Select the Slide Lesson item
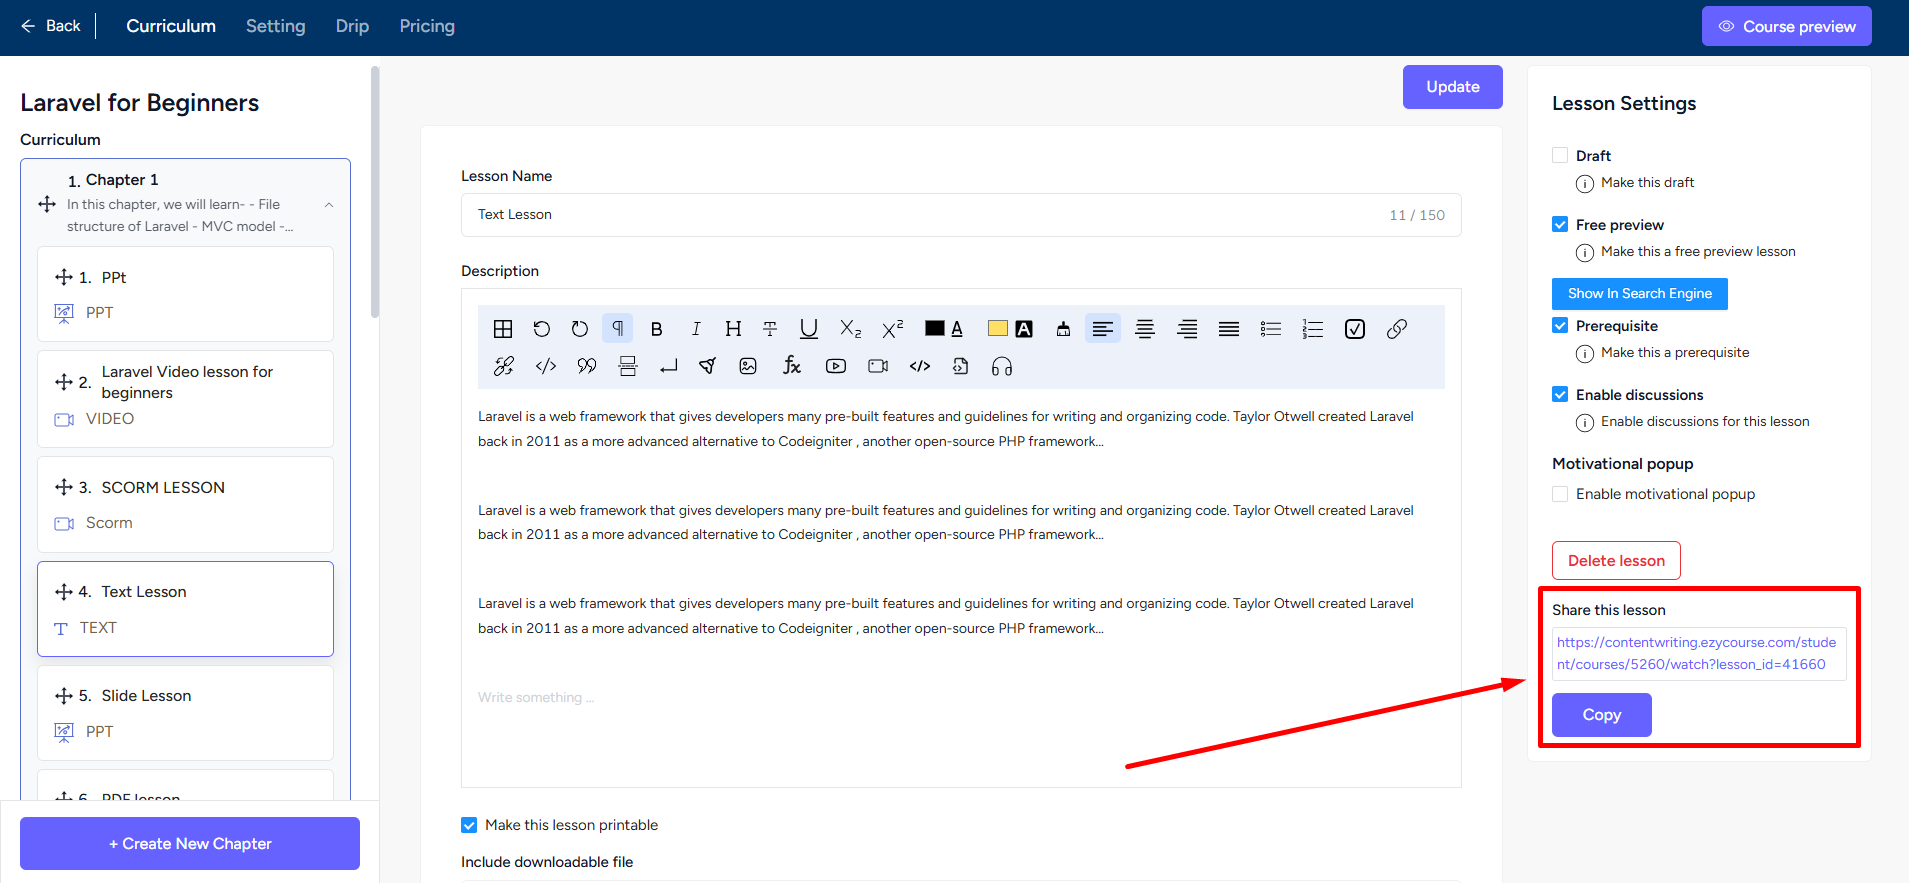Viewport: 1909px width, 883px height. point(185,713)
